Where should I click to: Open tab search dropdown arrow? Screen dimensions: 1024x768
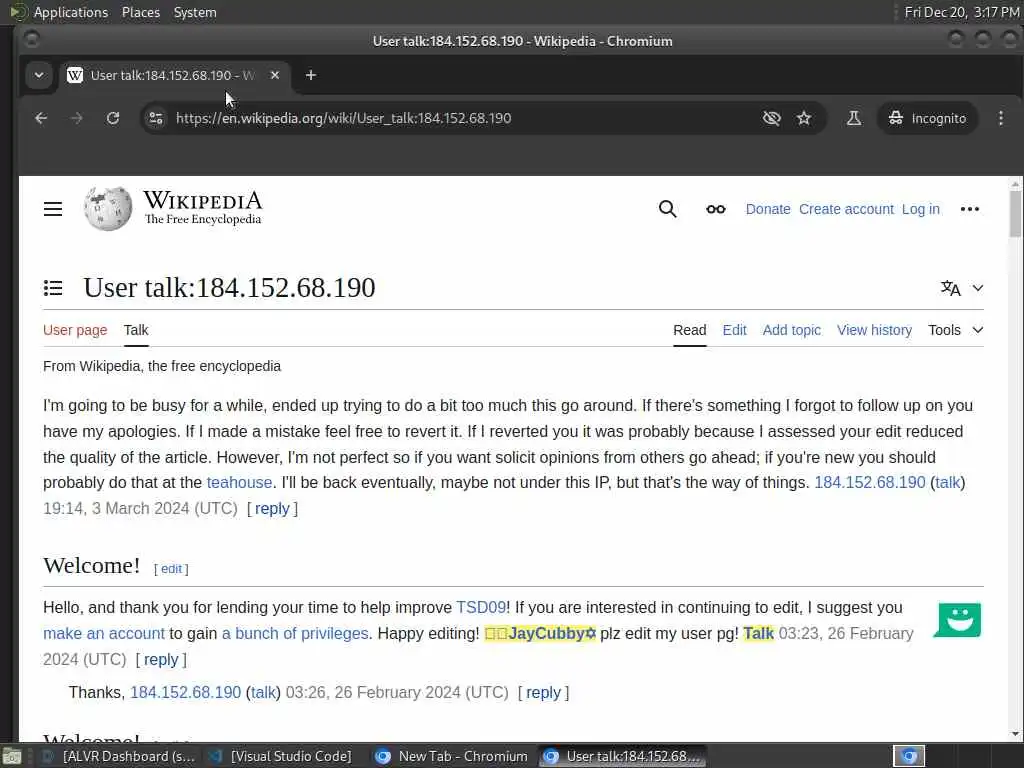[x=39, y=75]
